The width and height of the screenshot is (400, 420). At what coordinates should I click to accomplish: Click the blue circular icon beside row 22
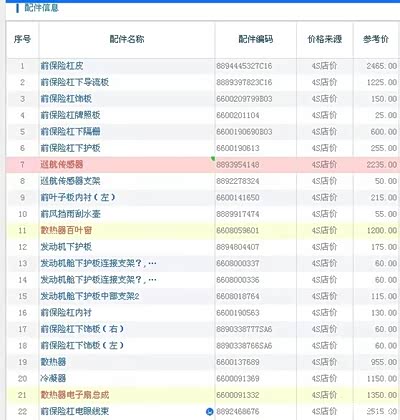(210, 412)
